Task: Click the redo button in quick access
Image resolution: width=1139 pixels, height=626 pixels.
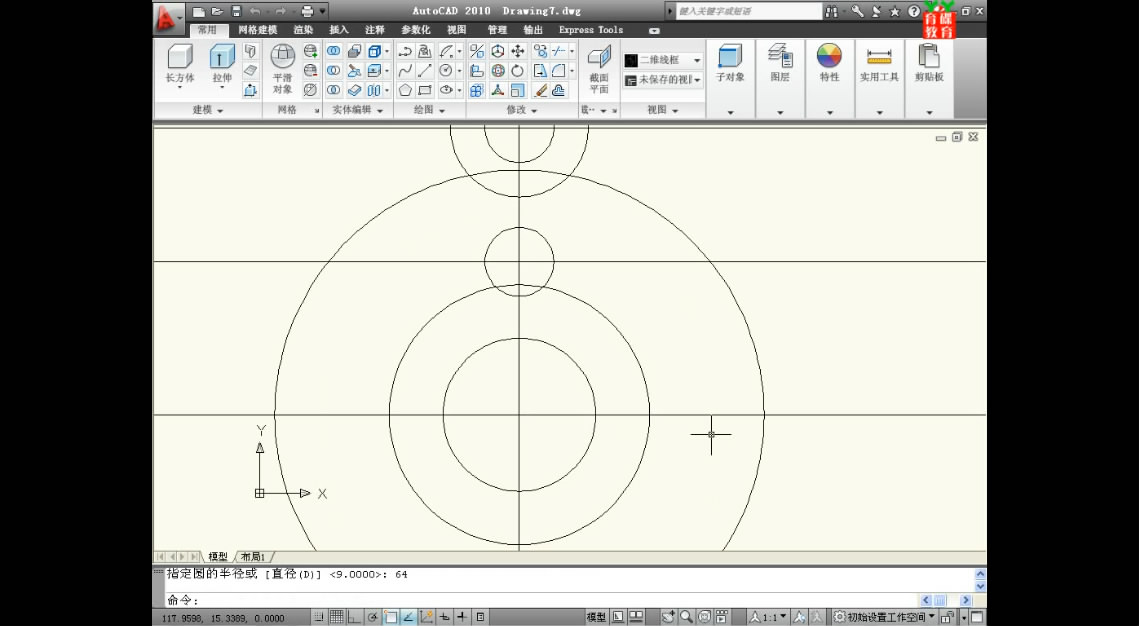Action: [280, 11]
